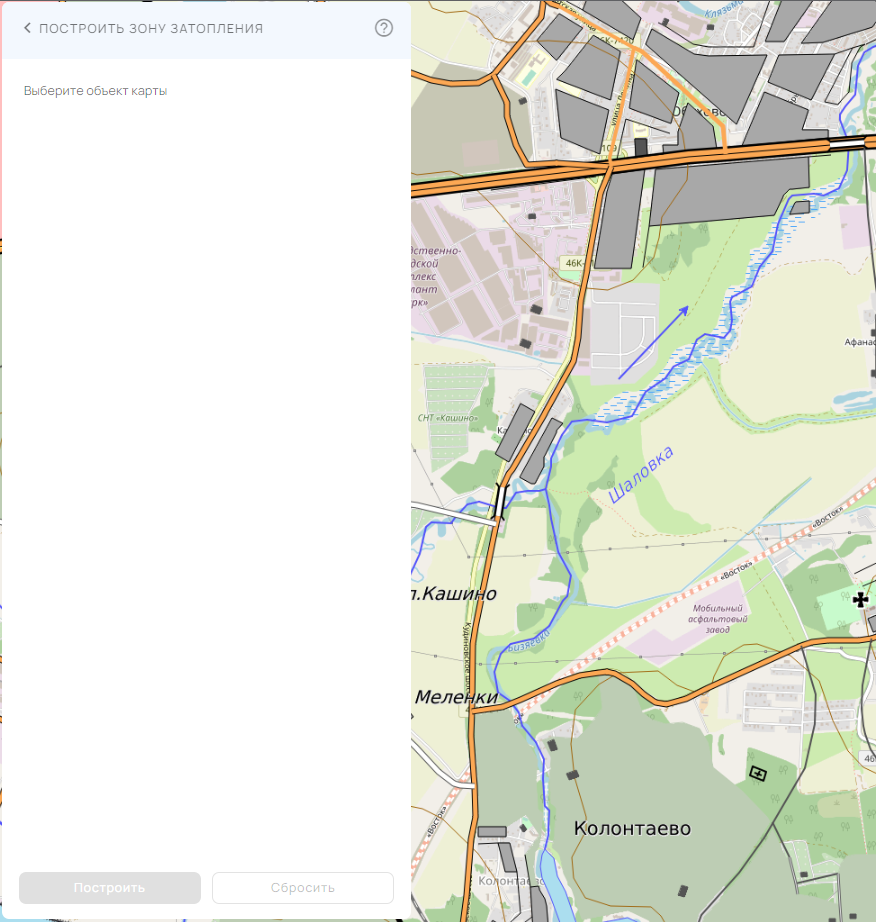Open the help question mark icon
The image size is (876, 922).
(x=384, y=28)
